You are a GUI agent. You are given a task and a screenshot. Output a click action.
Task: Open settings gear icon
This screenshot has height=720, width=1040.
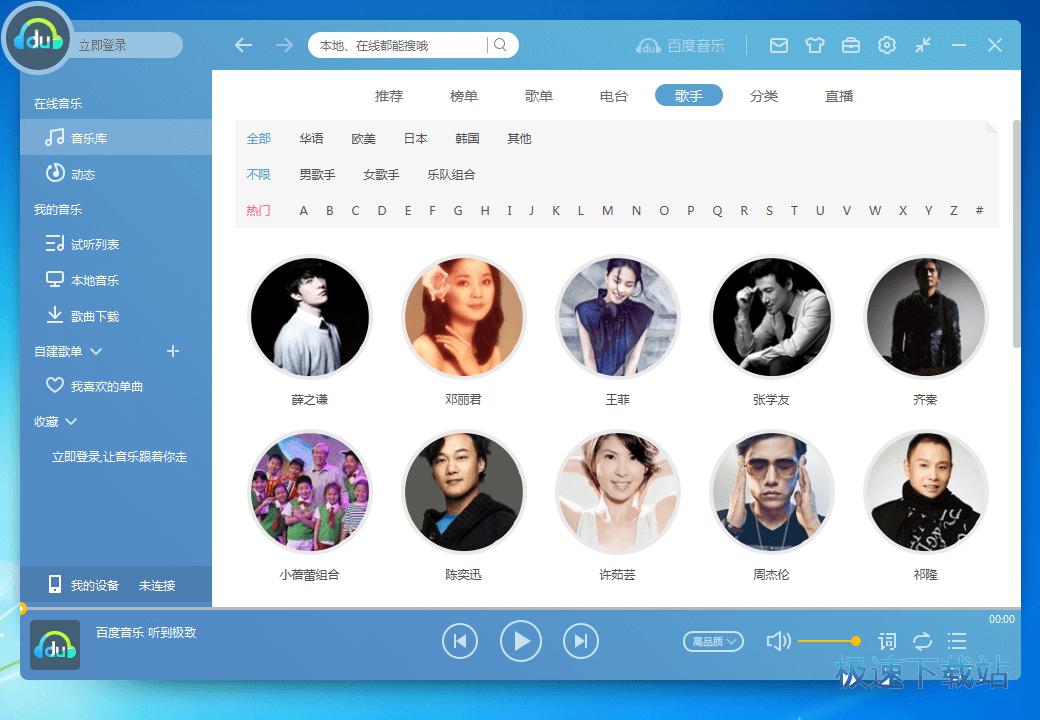pos(887,45)
